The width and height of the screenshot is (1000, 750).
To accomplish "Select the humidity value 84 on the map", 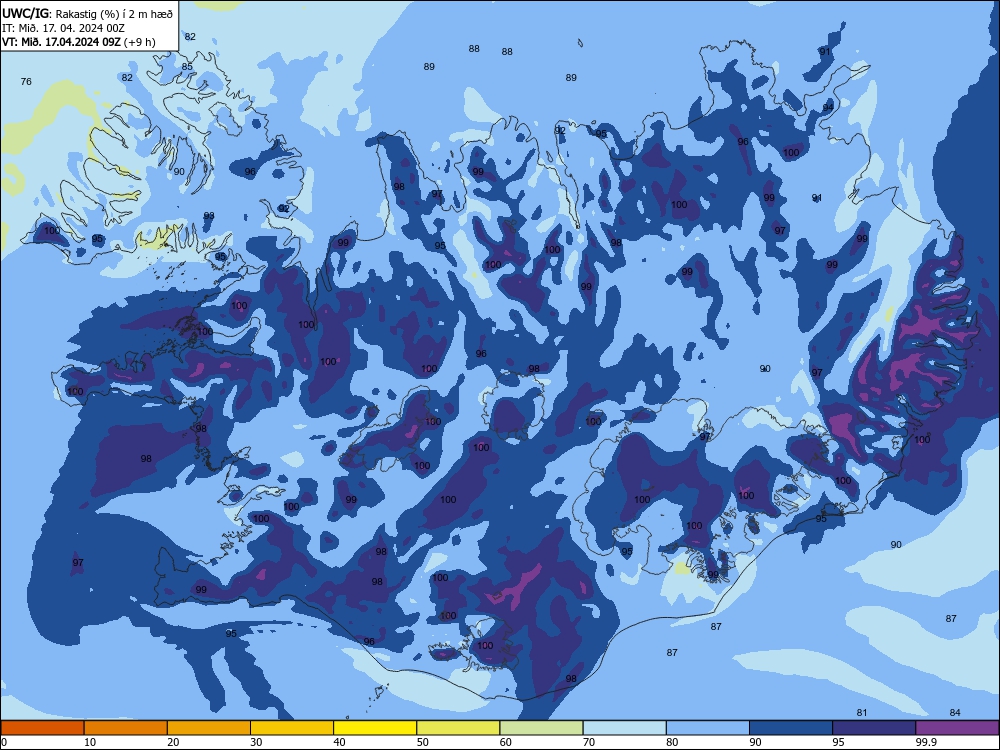I will coord(955,712).
